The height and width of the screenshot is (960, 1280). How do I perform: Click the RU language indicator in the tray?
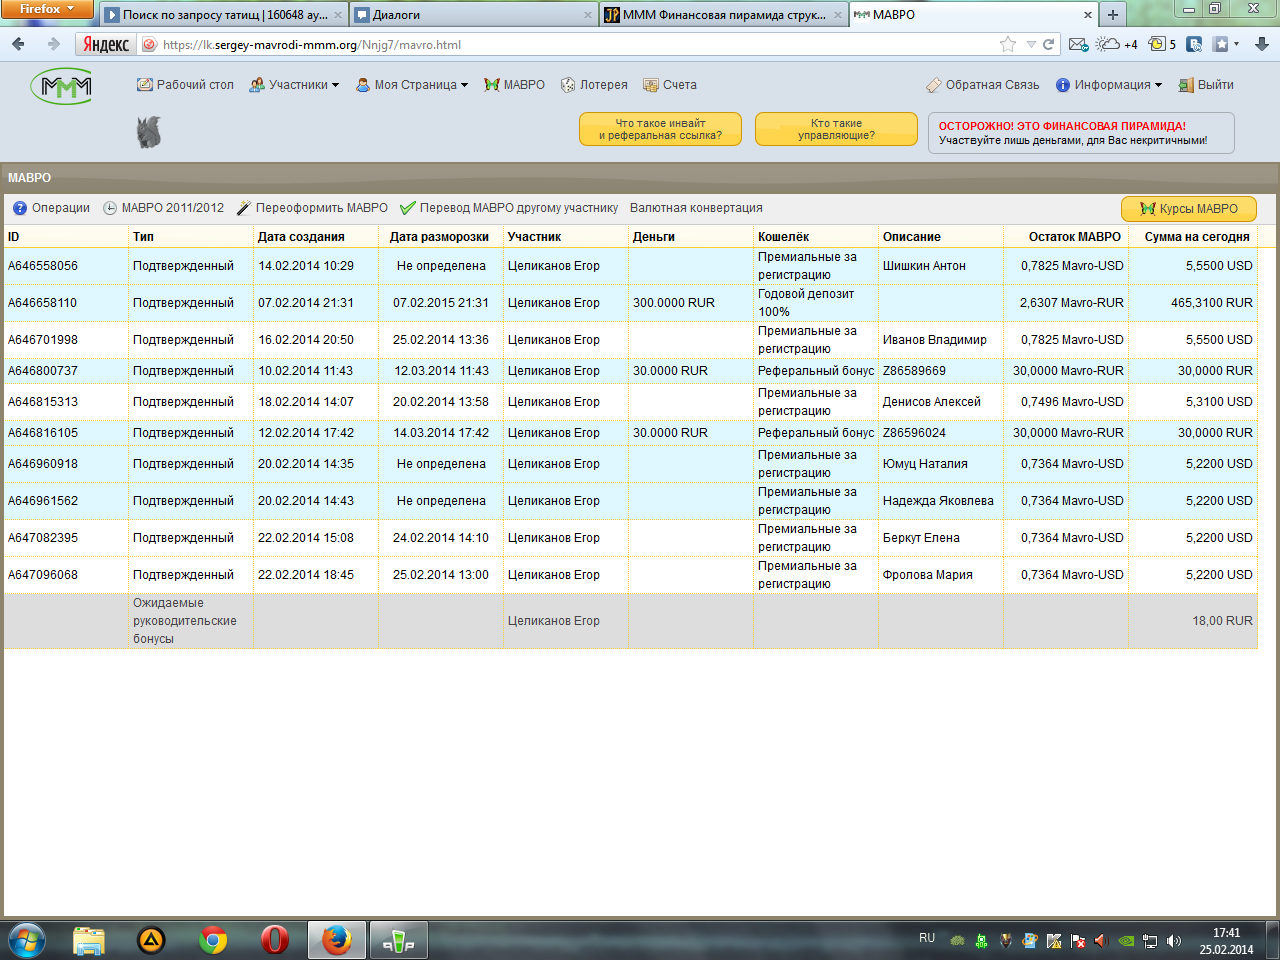pyautogui.click(x=927, y=938)
